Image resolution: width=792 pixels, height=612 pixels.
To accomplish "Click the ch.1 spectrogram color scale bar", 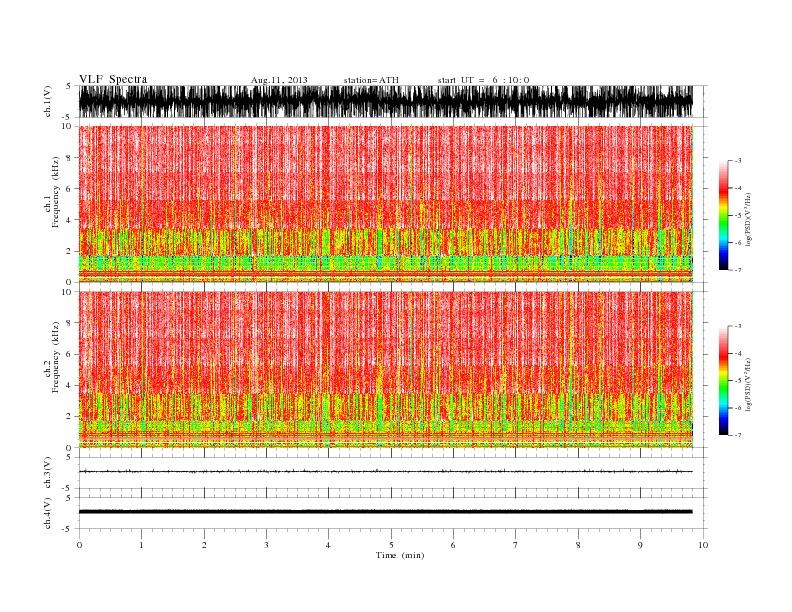I will [724, 216].
